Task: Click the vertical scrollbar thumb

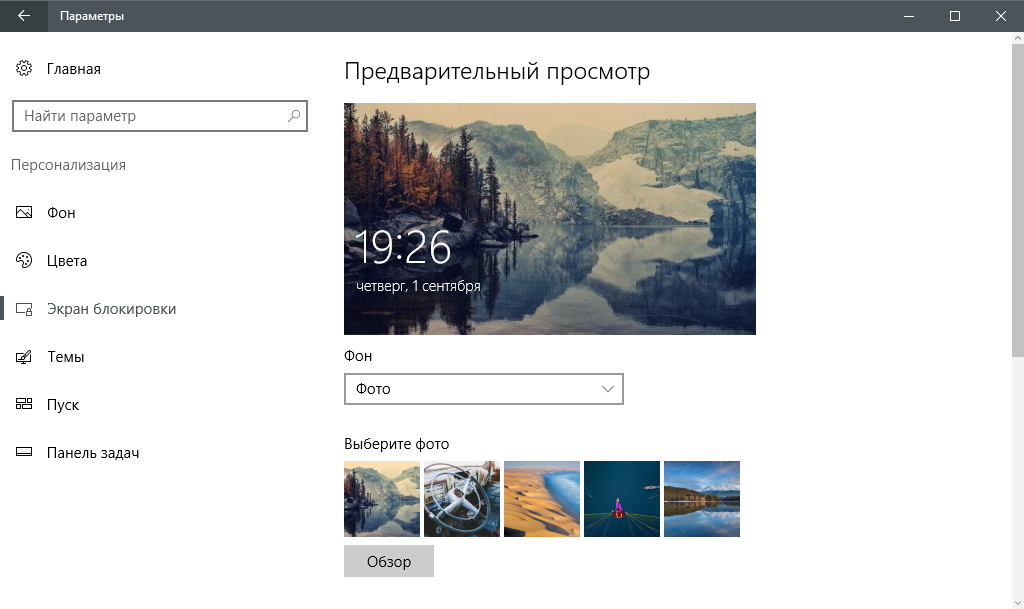Action: 1017,200
